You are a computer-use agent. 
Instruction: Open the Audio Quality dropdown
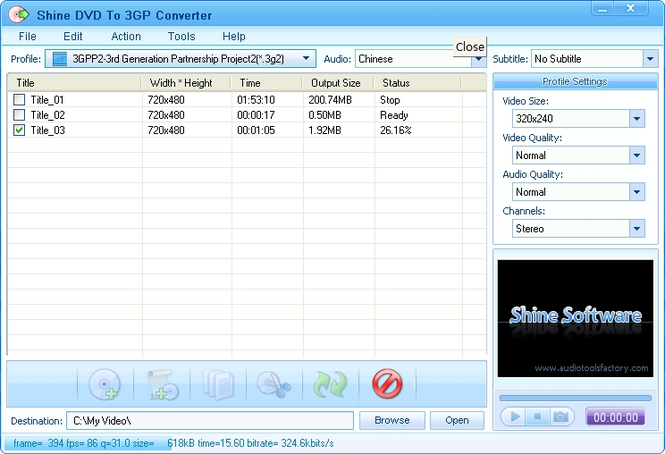637,192
